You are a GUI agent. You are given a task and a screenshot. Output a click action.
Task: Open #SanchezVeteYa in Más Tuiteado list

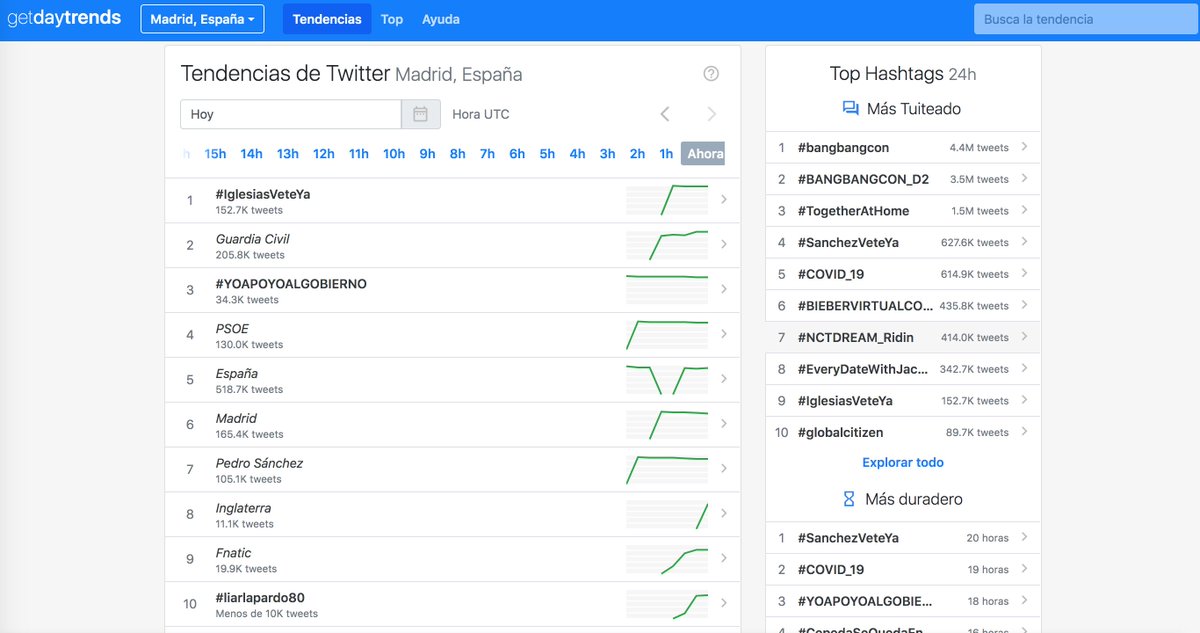click(x=848, y=243)
